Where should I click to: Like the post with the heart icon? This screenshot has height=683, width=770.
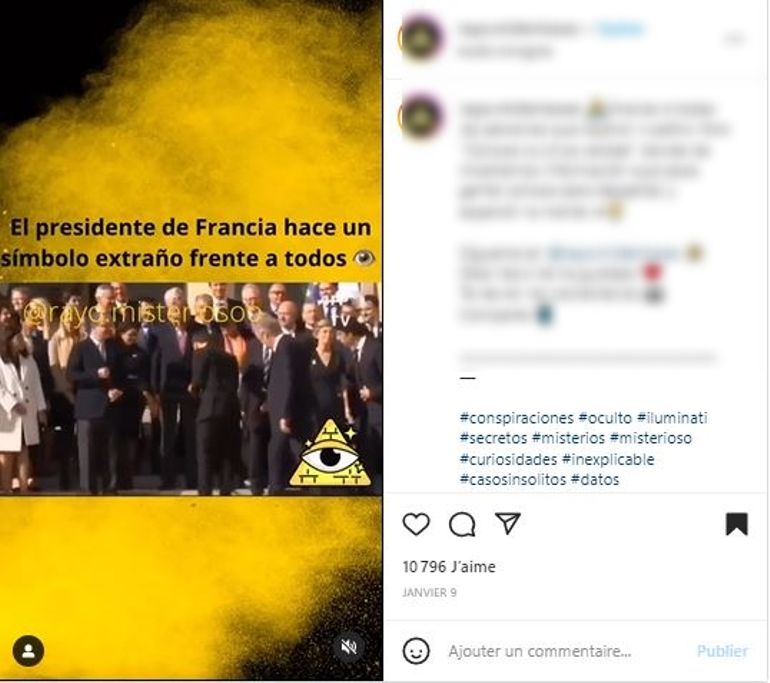pos(416,524)
